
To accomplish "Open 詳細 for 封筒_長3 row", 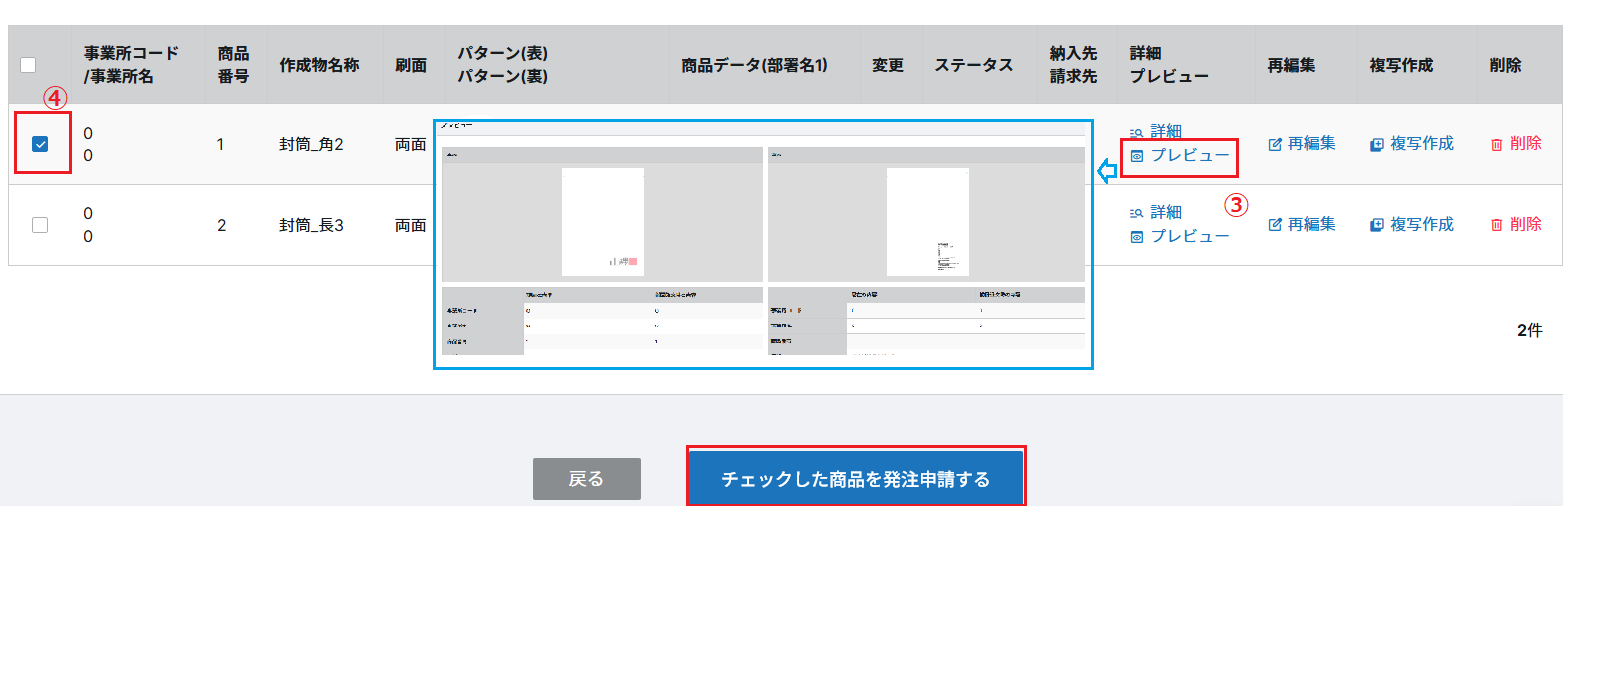I will click(1156, 212).
